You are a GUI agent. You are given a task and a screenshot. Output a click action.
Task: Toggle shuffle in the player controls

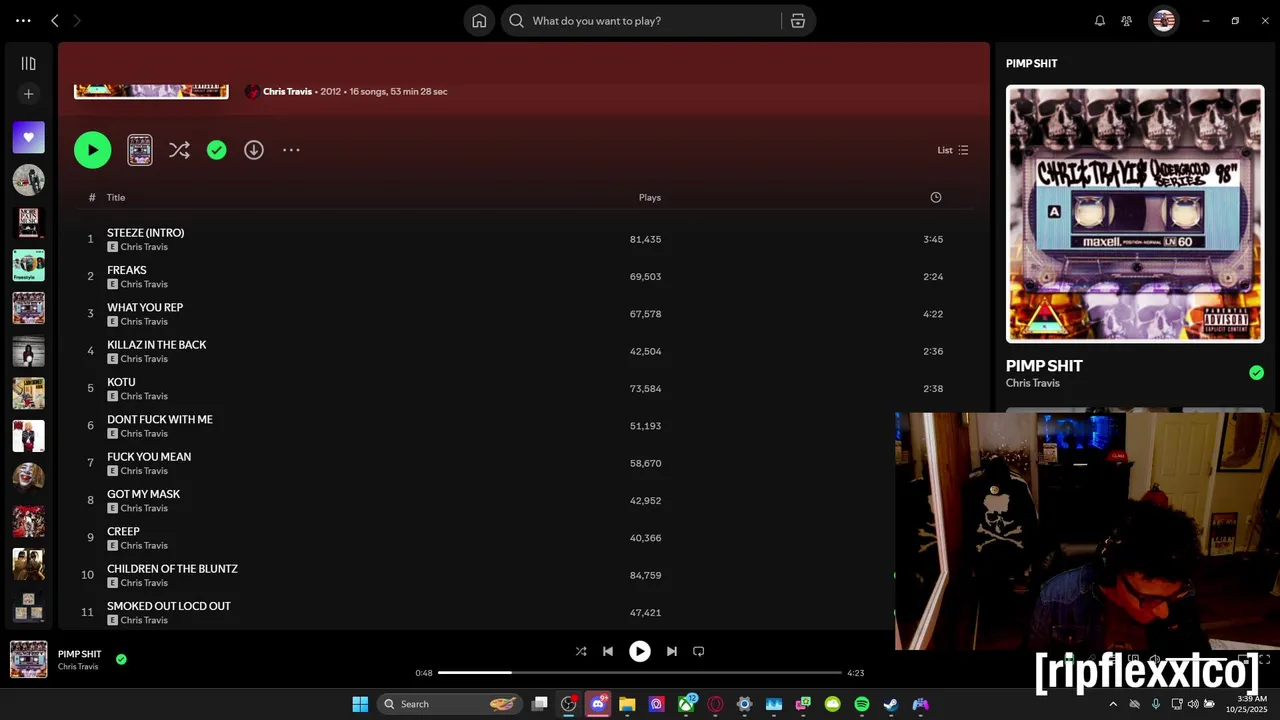(x=581, y=651)
